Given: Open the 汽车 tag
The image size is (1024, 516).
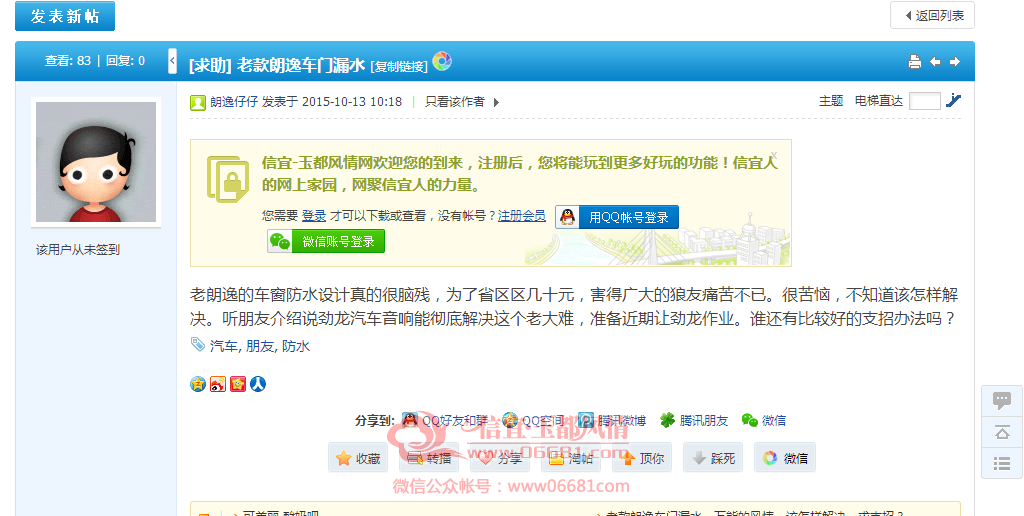Looking at the screenshot, I should point(223,346).
